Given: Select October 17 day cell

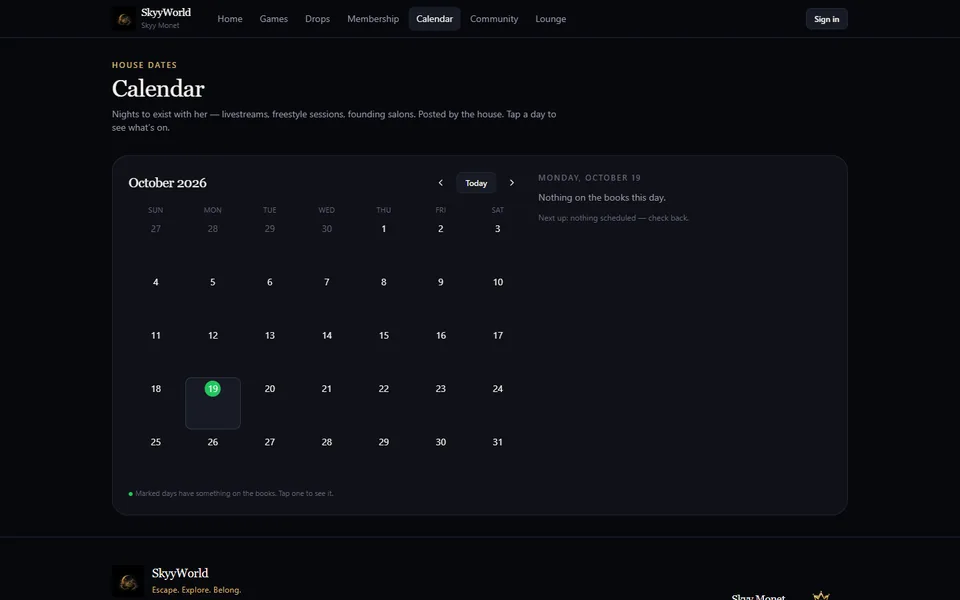Looking at the screenshot, I should pyautogui.click(x=498, y=350).
